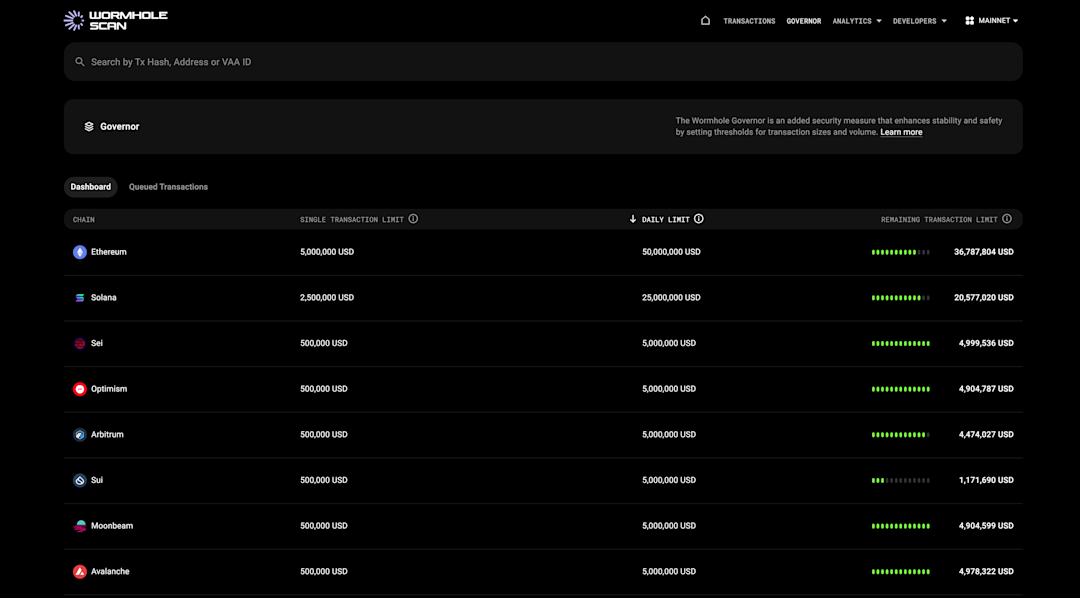Click the Ethereum chain icon
Viewport: 1080px width, 598px height.
[x=80, y=252]
